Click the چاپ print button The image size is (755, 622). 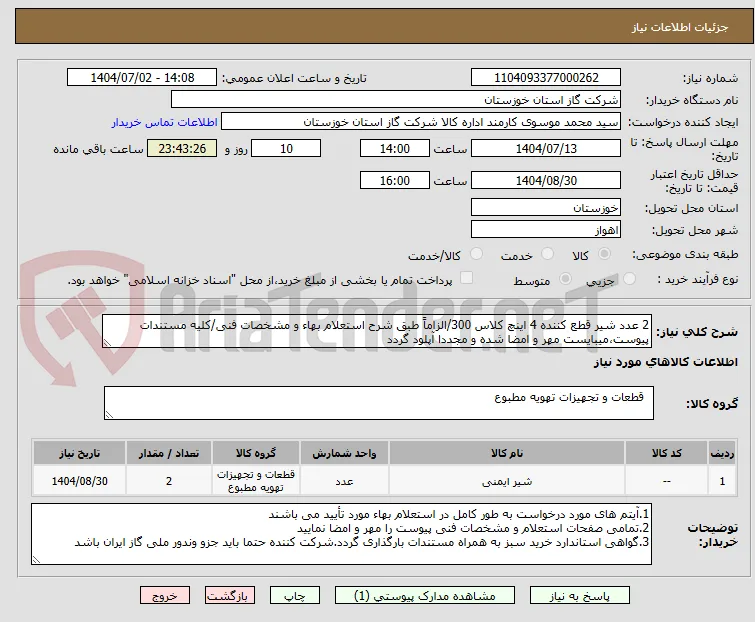(295, 596)
